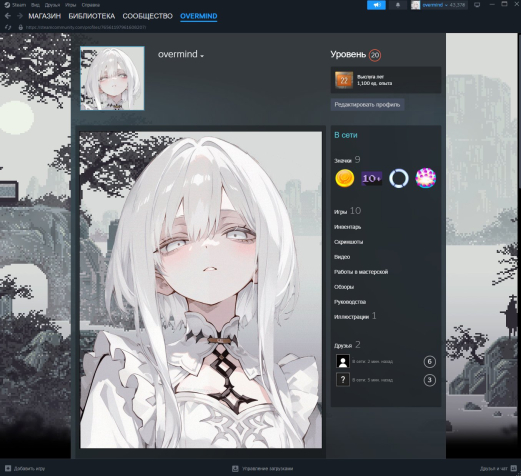Open the Вид menu
Screen dimensions: 521x476
[35, 5]
